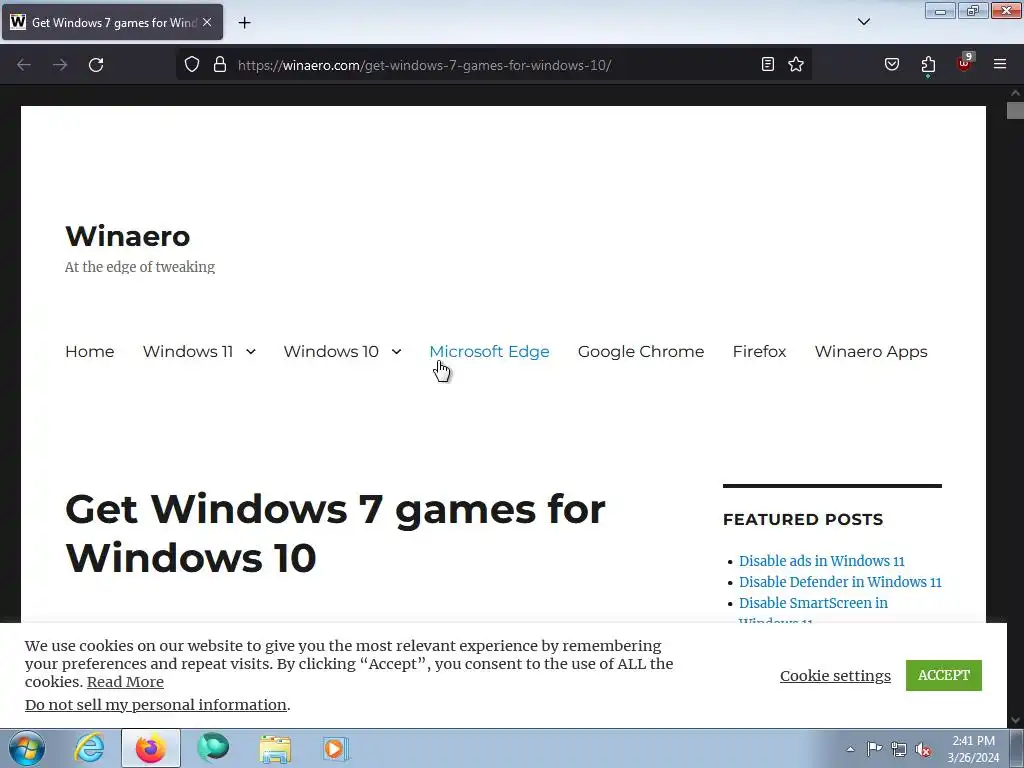The height and width of the screenshot is (768, 1024).
Task: Click the browser Forward arrow button
Action: [x=60, y=65]
